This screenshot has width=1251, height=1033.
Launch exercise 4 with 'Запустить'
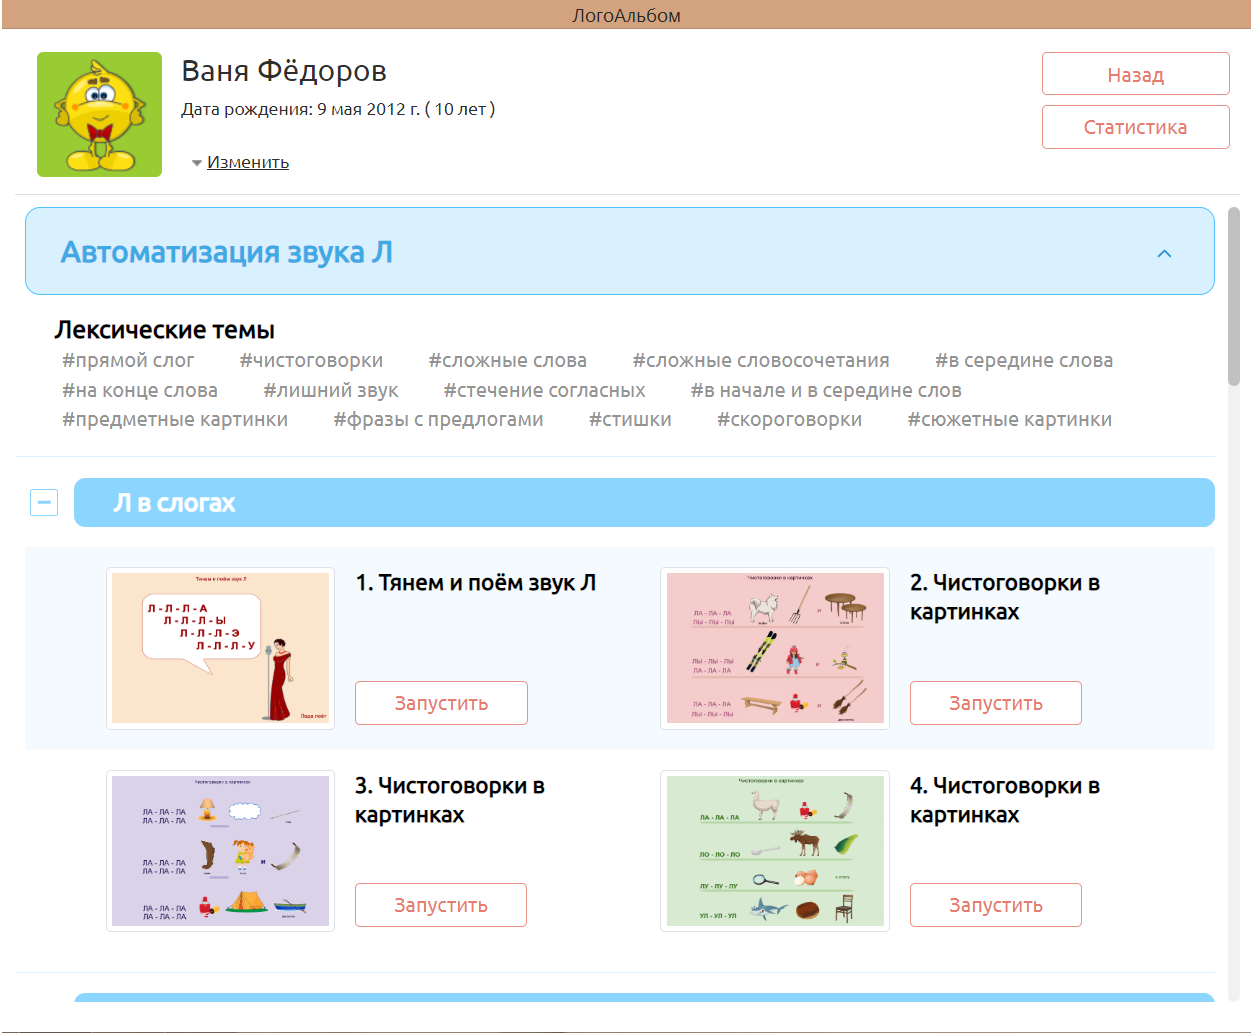click(x=995, y=905)
